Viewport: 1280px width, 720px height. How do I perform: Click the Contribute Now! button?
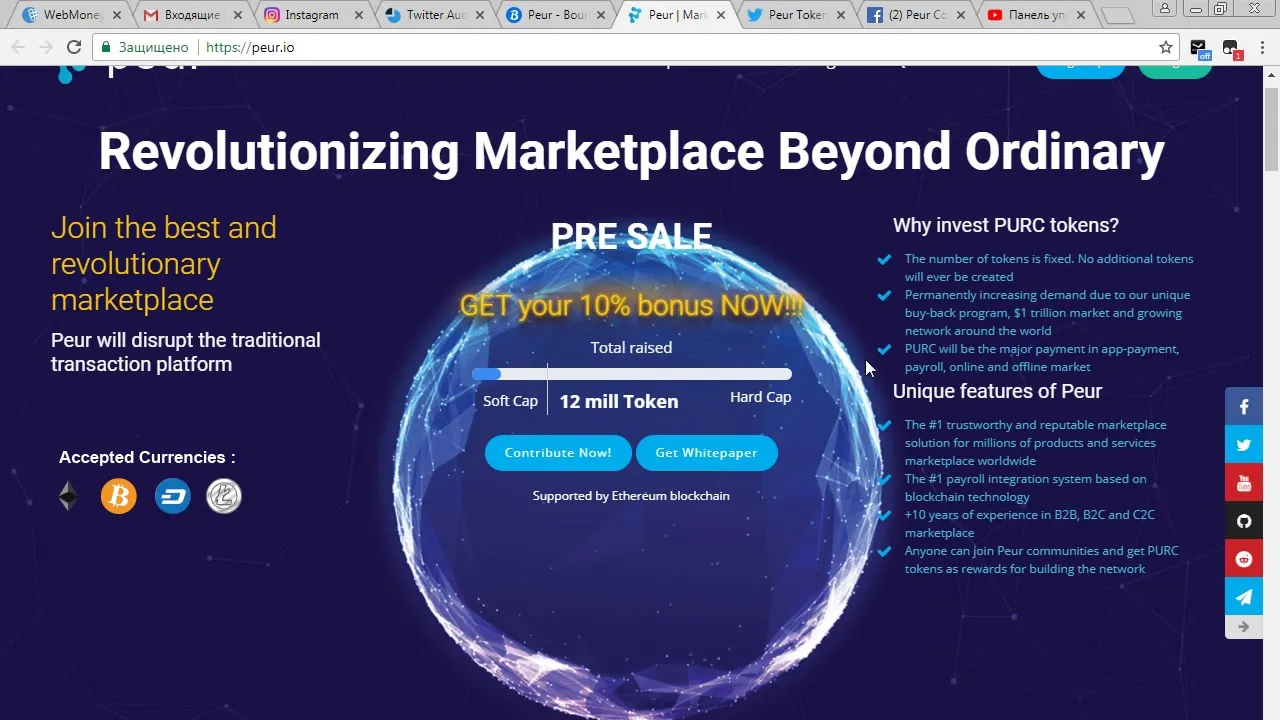tap(558, 453)
